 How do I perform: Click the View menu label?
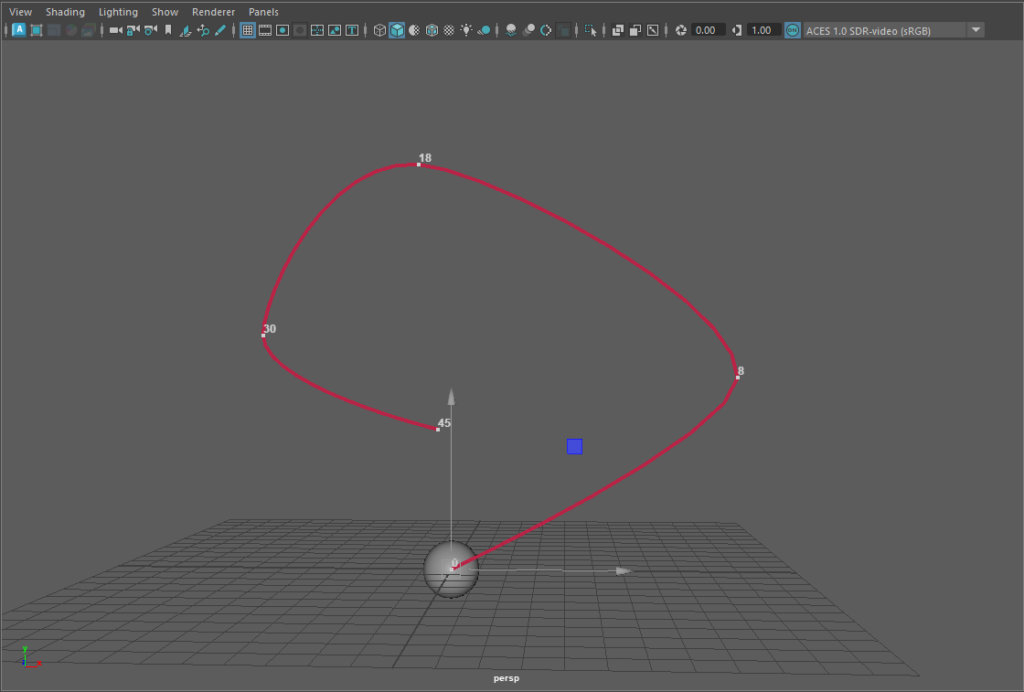tap(20, 12)
